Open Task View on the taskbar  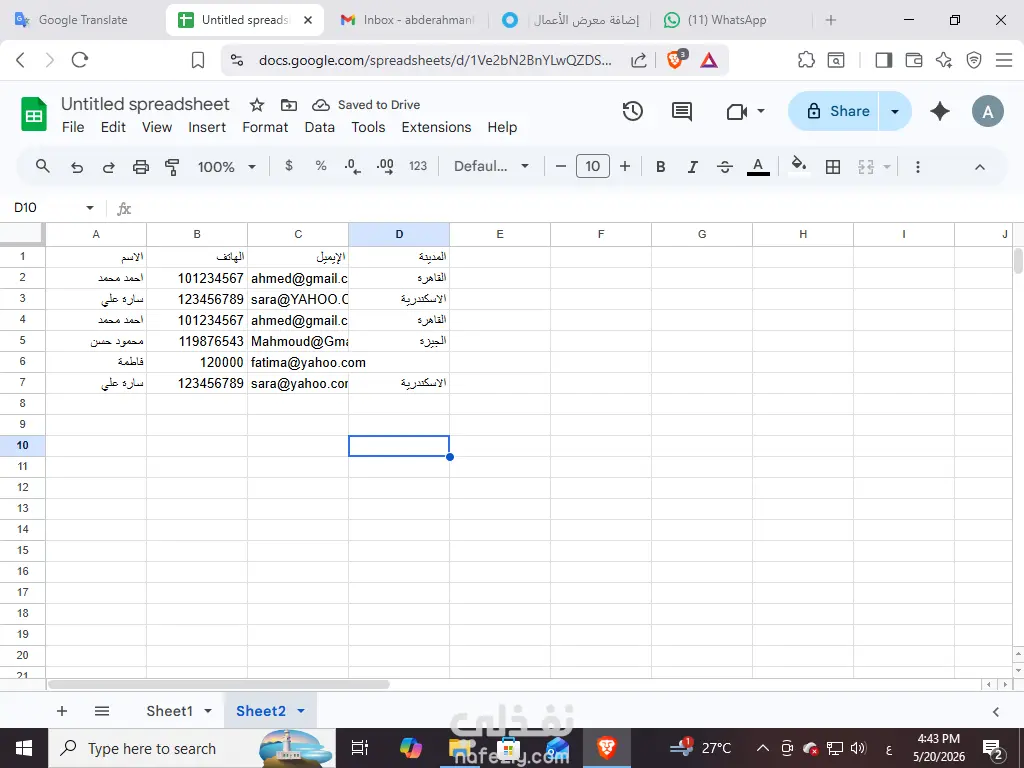[x=360, y=748]
